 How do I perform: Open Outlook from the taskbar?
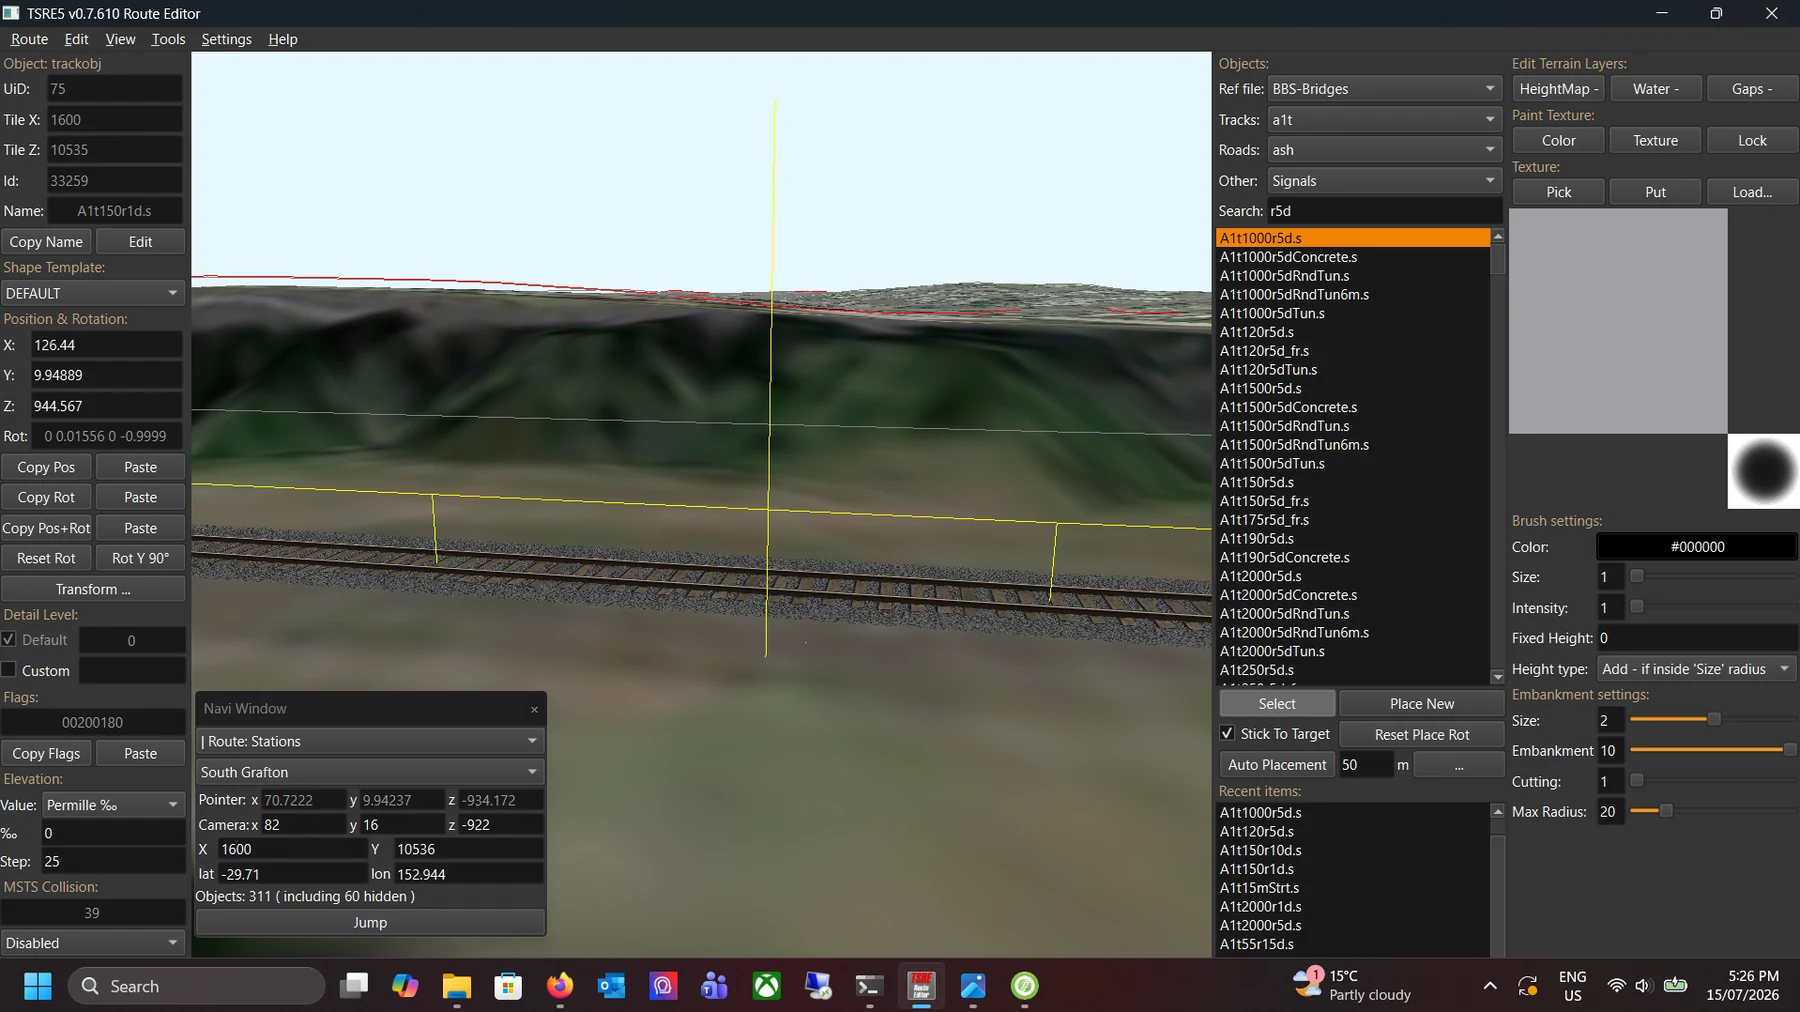611,986
